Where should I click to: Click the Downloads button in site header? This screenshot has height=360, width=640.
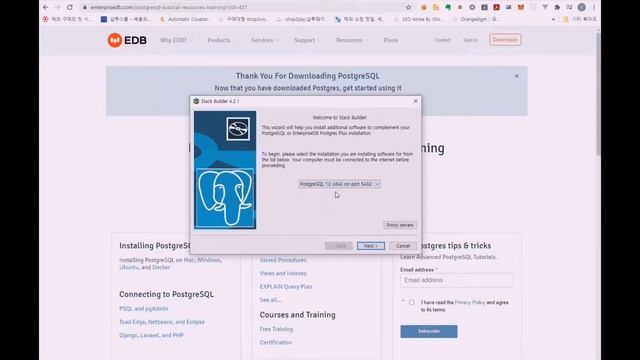pos(505,40)
